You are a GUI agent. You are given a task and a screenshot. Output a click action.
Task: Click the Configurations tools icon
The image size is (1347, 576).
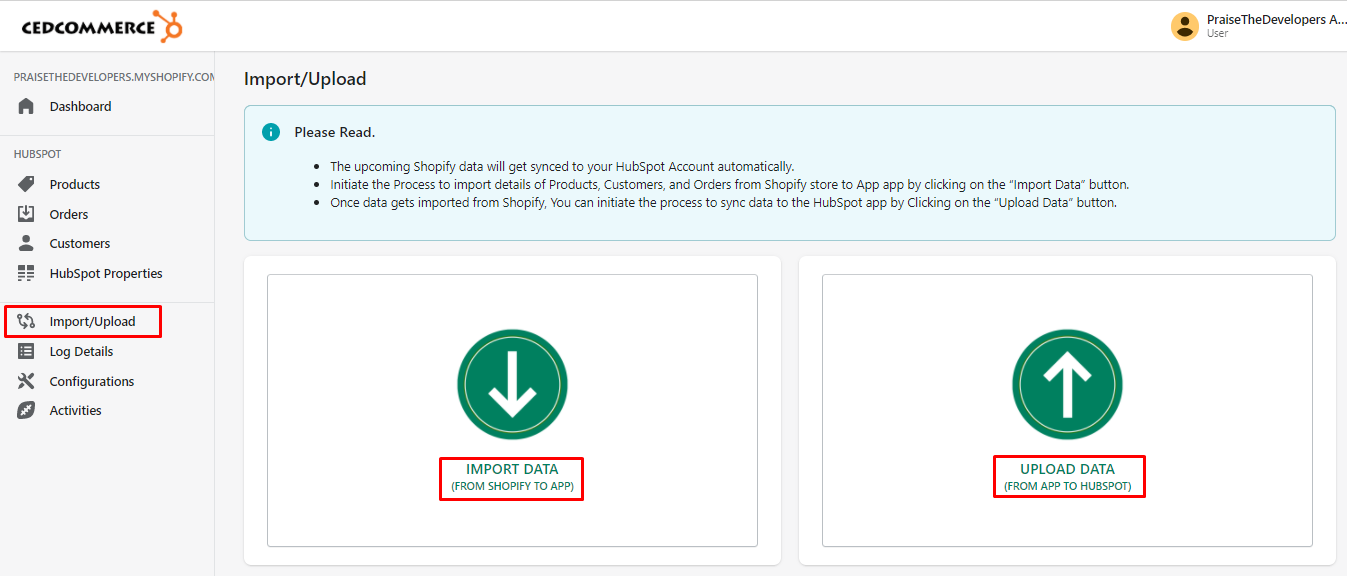point(27,381)
